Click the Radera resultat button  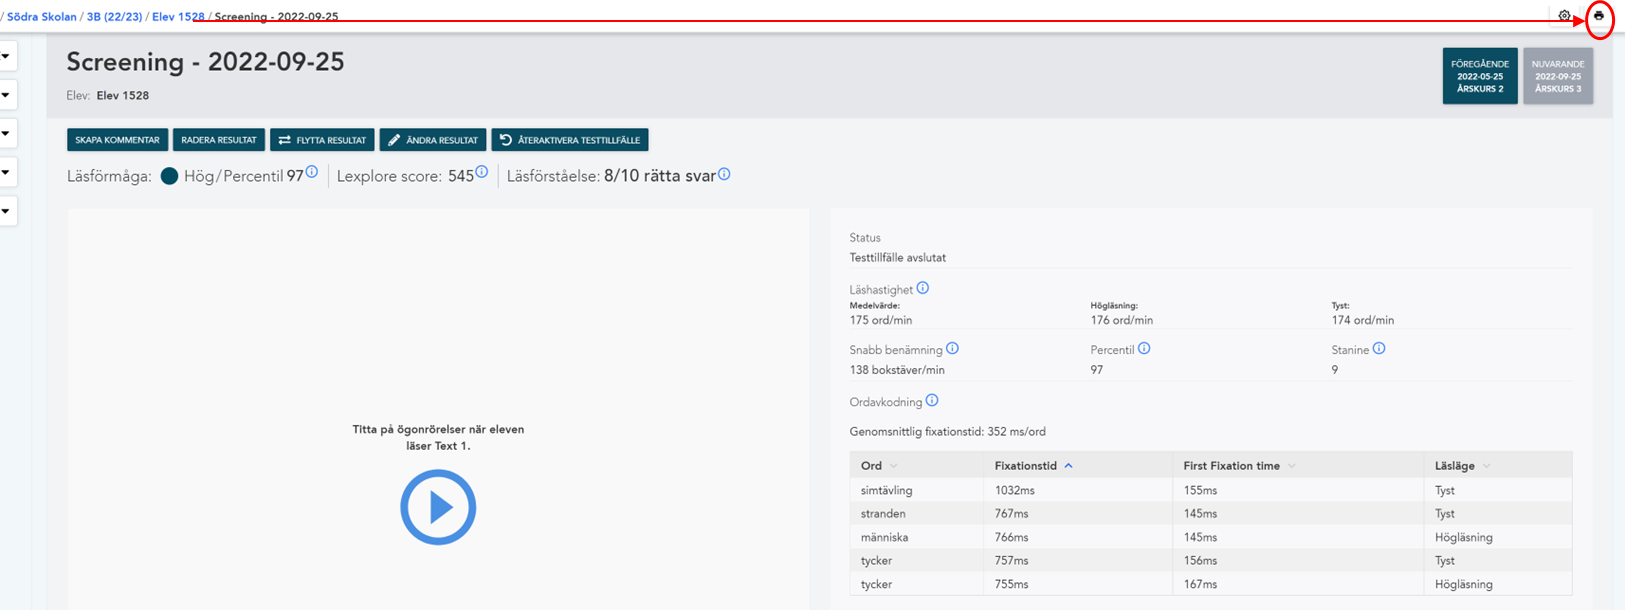[219, 140]
